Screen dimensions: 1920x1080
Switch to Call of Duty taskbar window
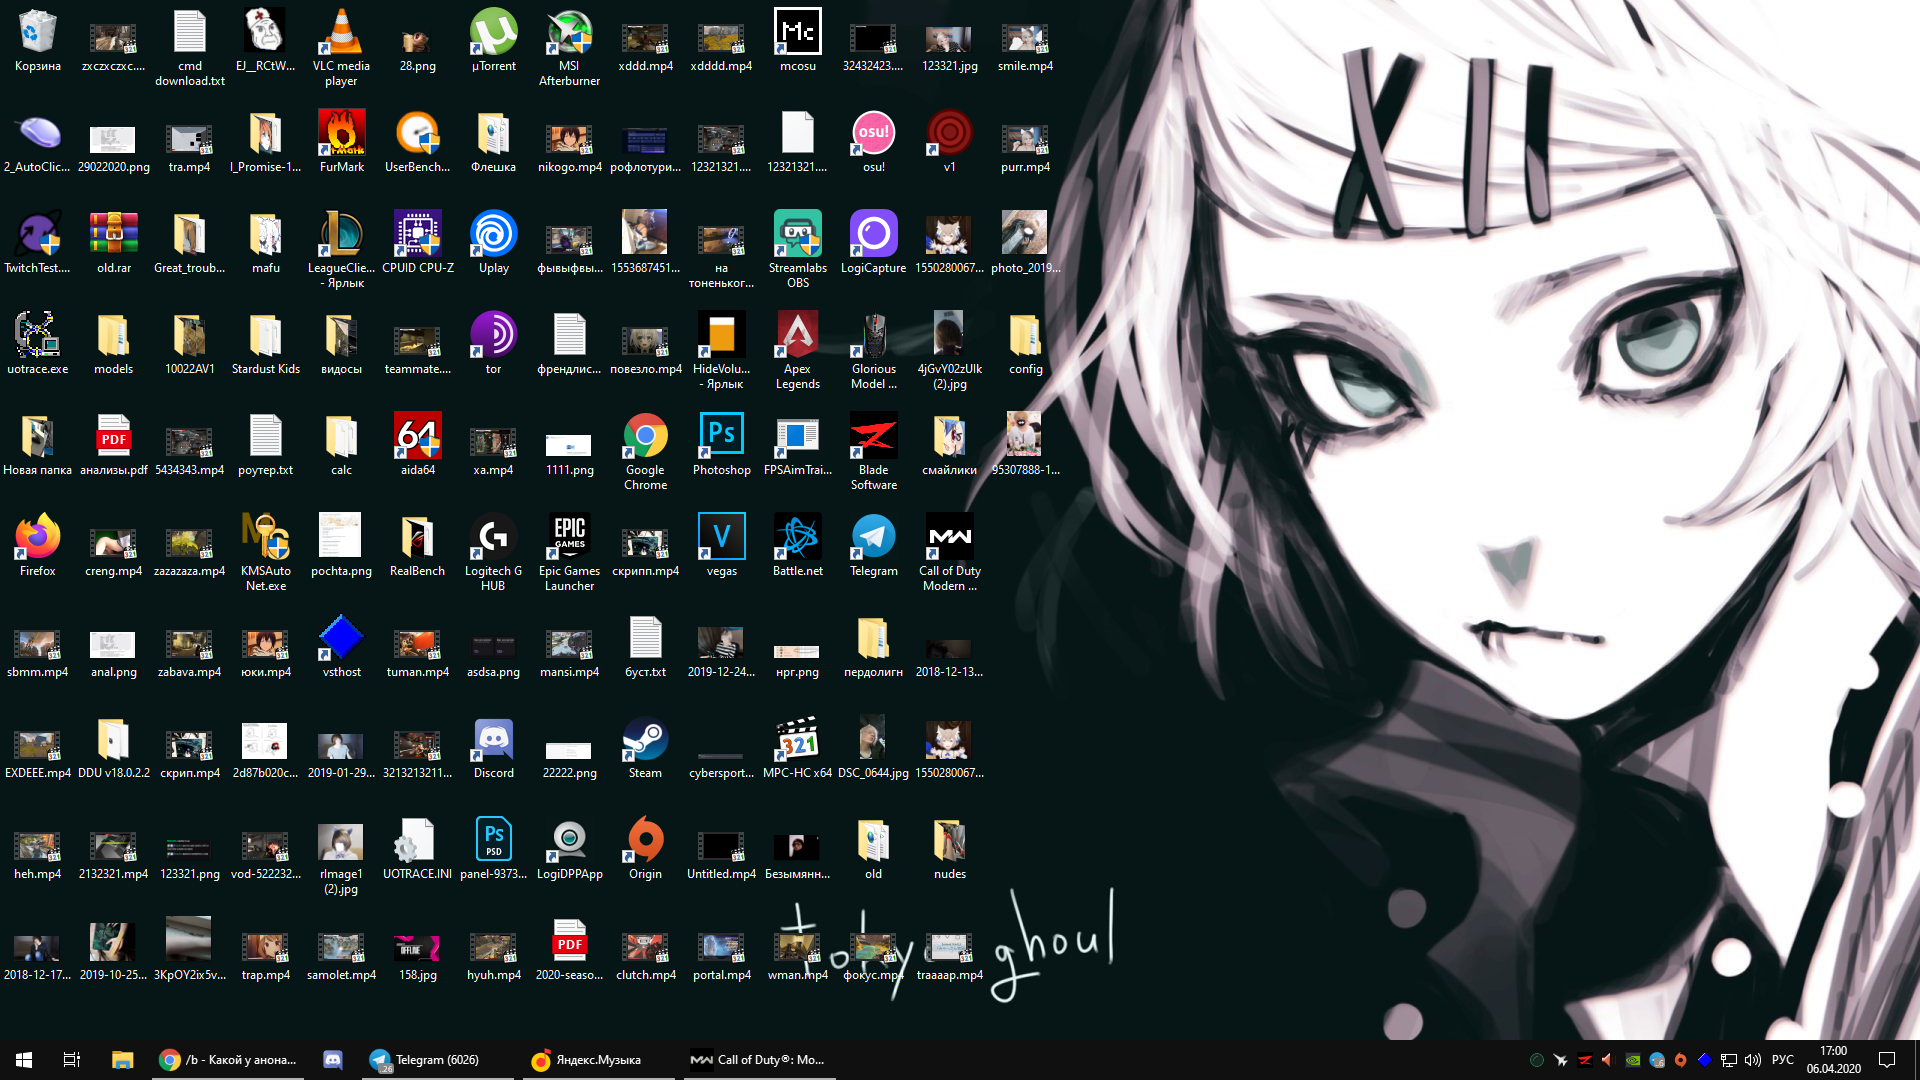pos(758,1060)
